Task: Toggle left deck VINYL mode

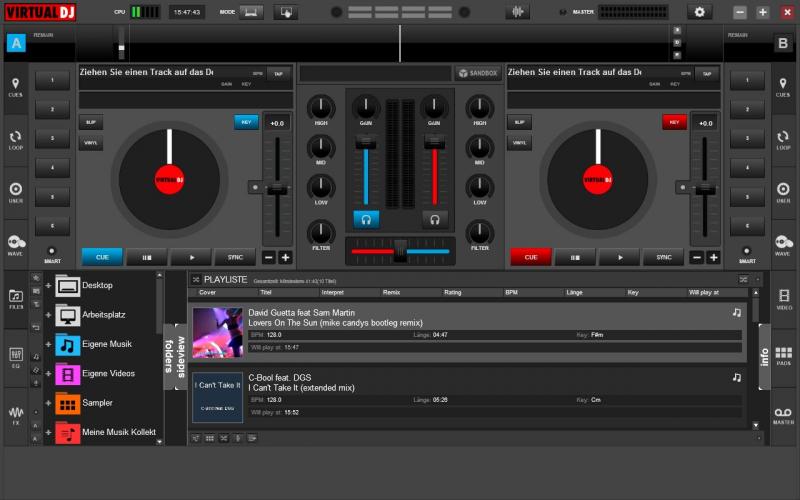Action: (90, 143)
